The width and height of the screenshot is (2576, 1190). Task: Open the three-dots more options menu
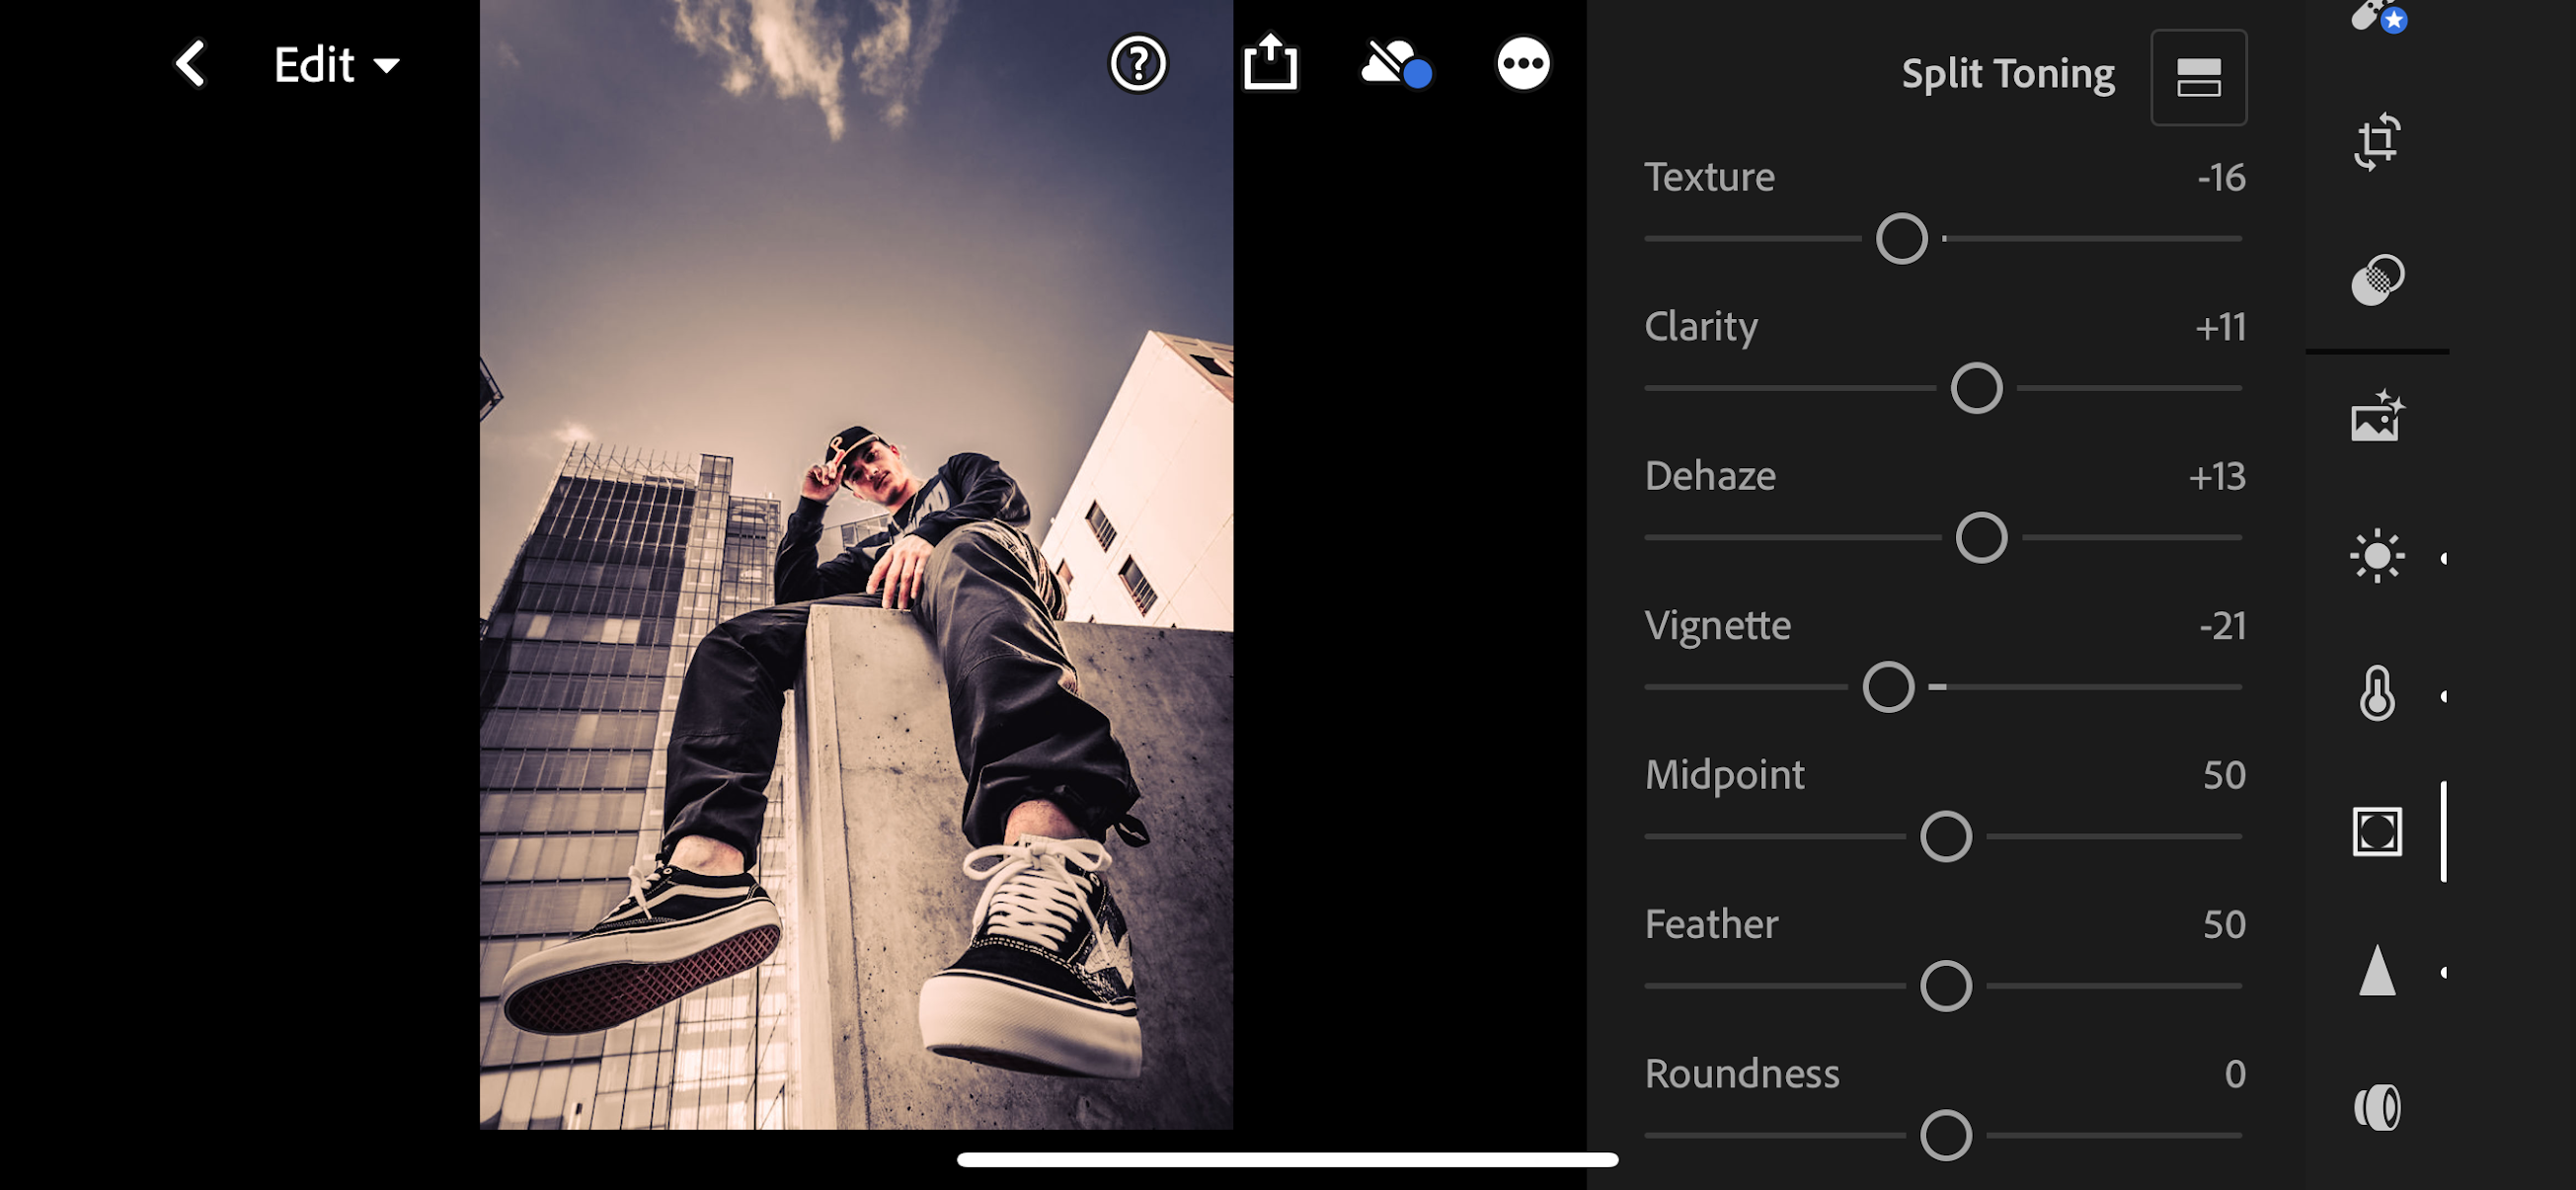pyautogui.click(x=1522, y=65)
